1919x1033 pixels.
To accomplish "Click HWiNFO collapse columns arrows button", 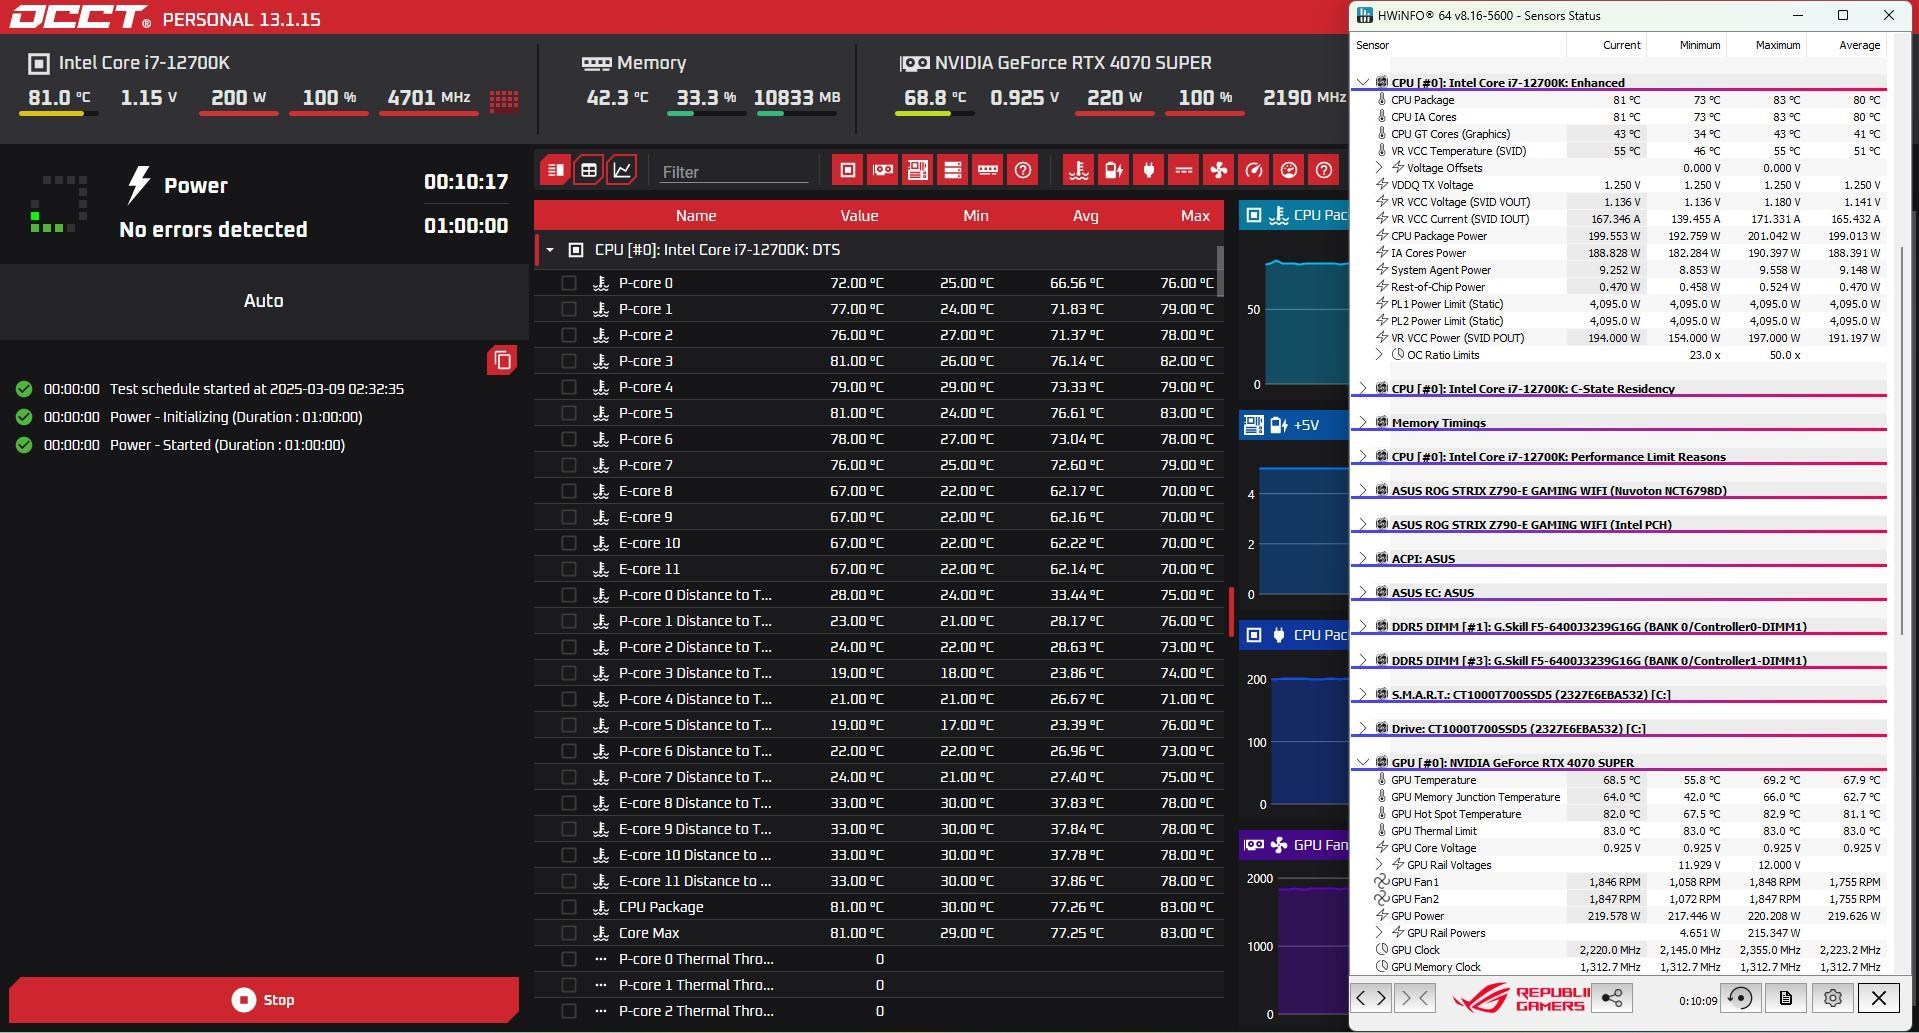I will point(1414,997).
